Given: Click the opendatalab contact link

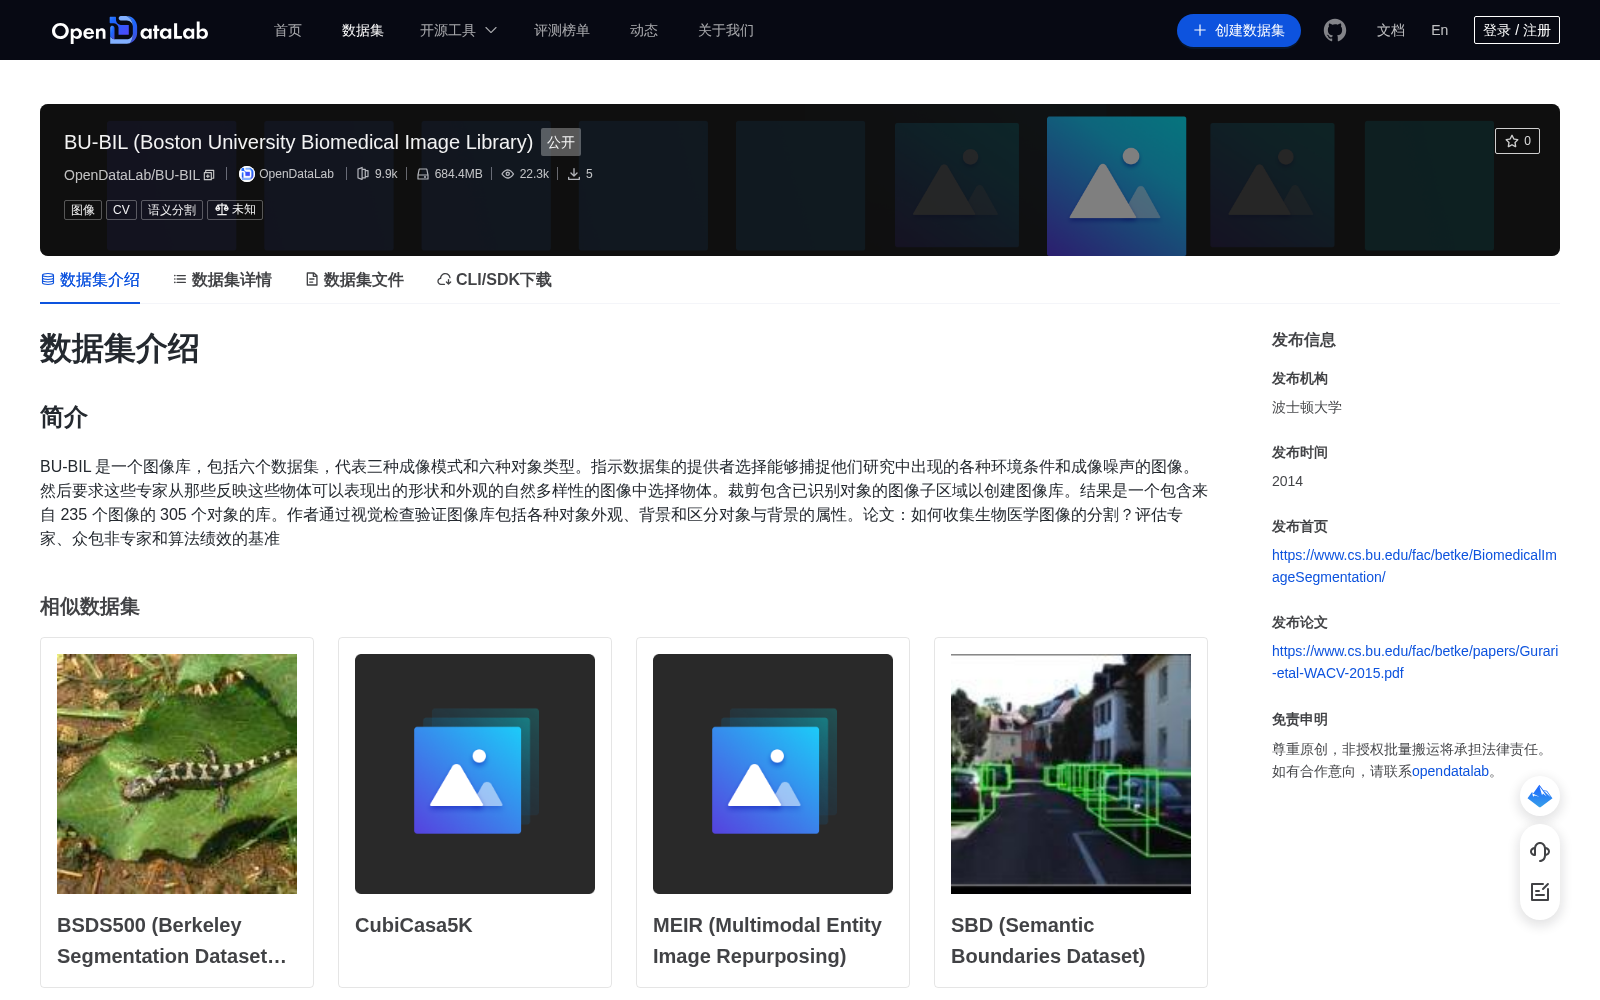Looking at the screenshot, I should [1450, 771].
